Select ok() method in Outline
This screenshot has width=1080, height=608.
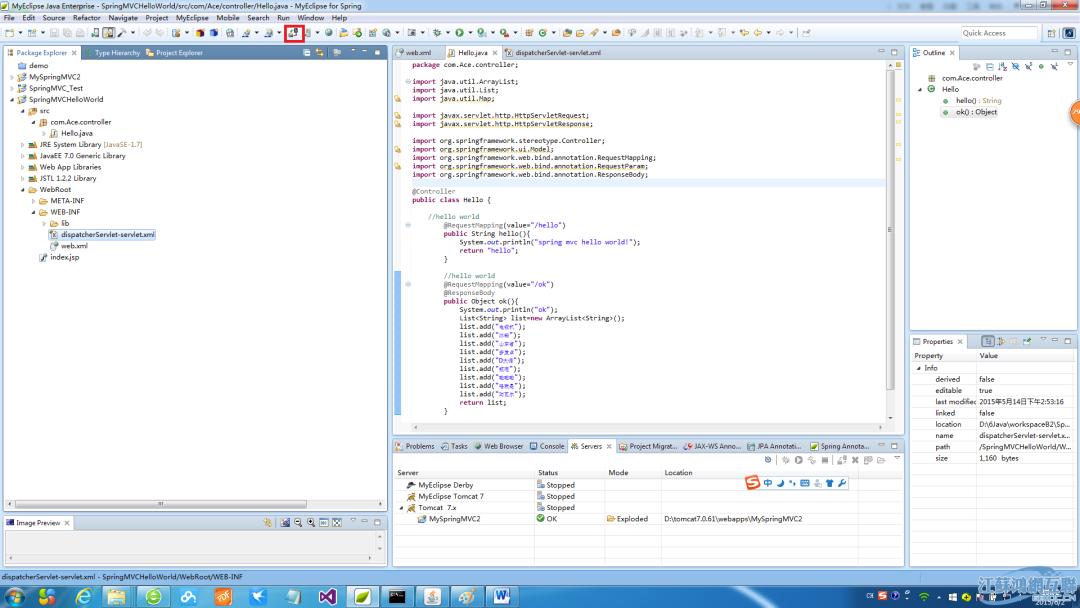(976, 112)
